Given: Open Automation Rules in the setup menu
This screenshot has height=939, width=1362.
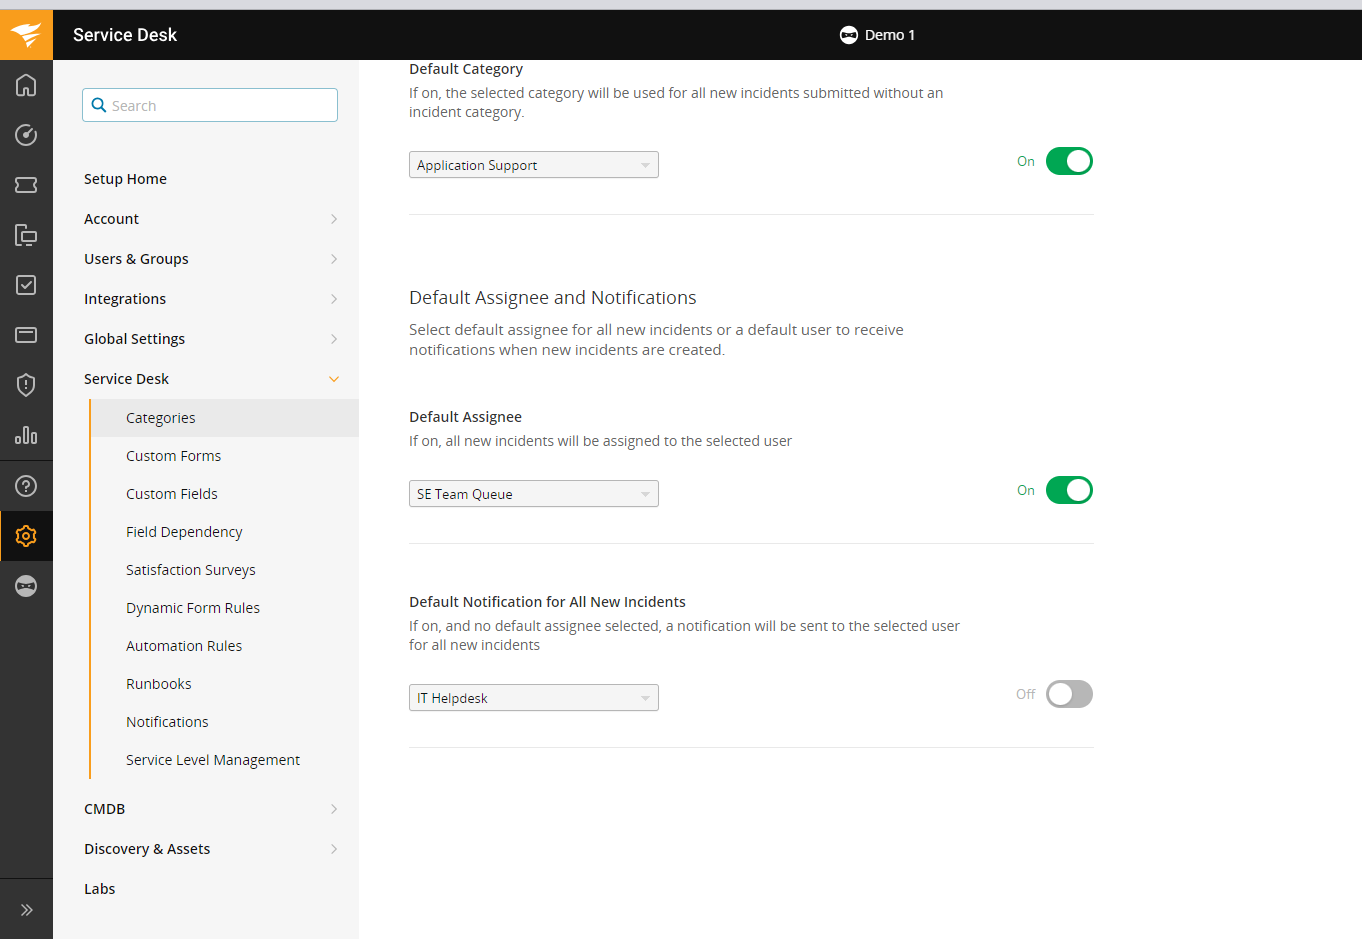Looking at the screenshot, I should 184,646.
